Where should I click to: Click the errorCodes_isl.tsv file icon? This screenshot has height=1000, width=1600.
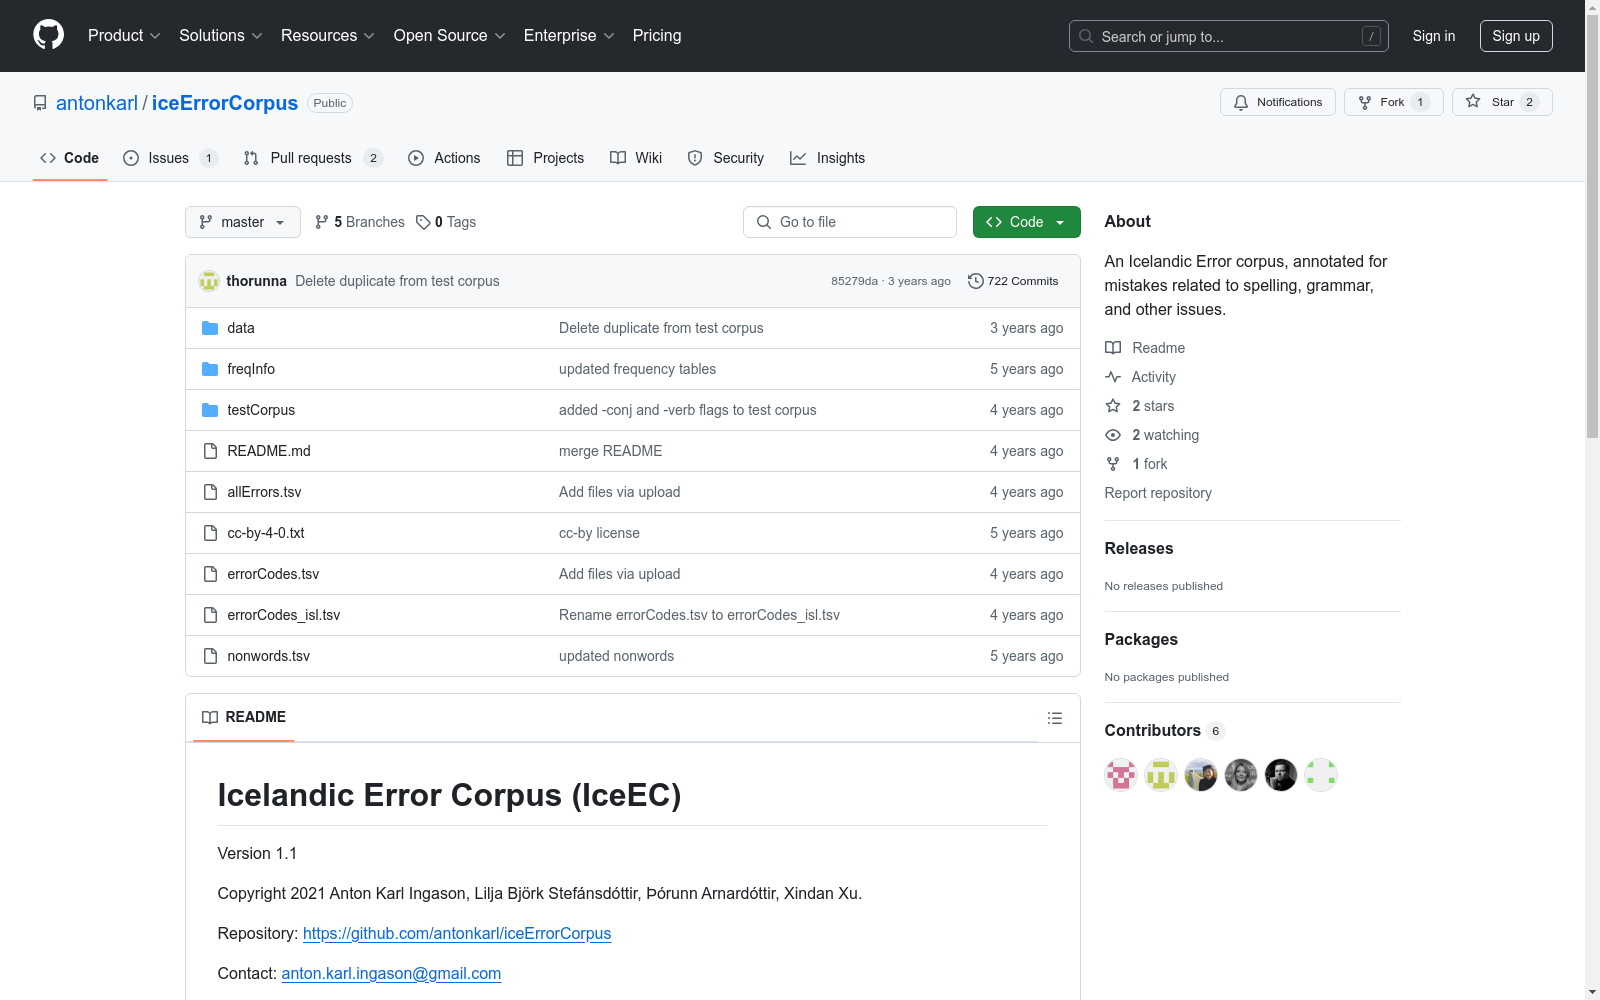[210, 615]
